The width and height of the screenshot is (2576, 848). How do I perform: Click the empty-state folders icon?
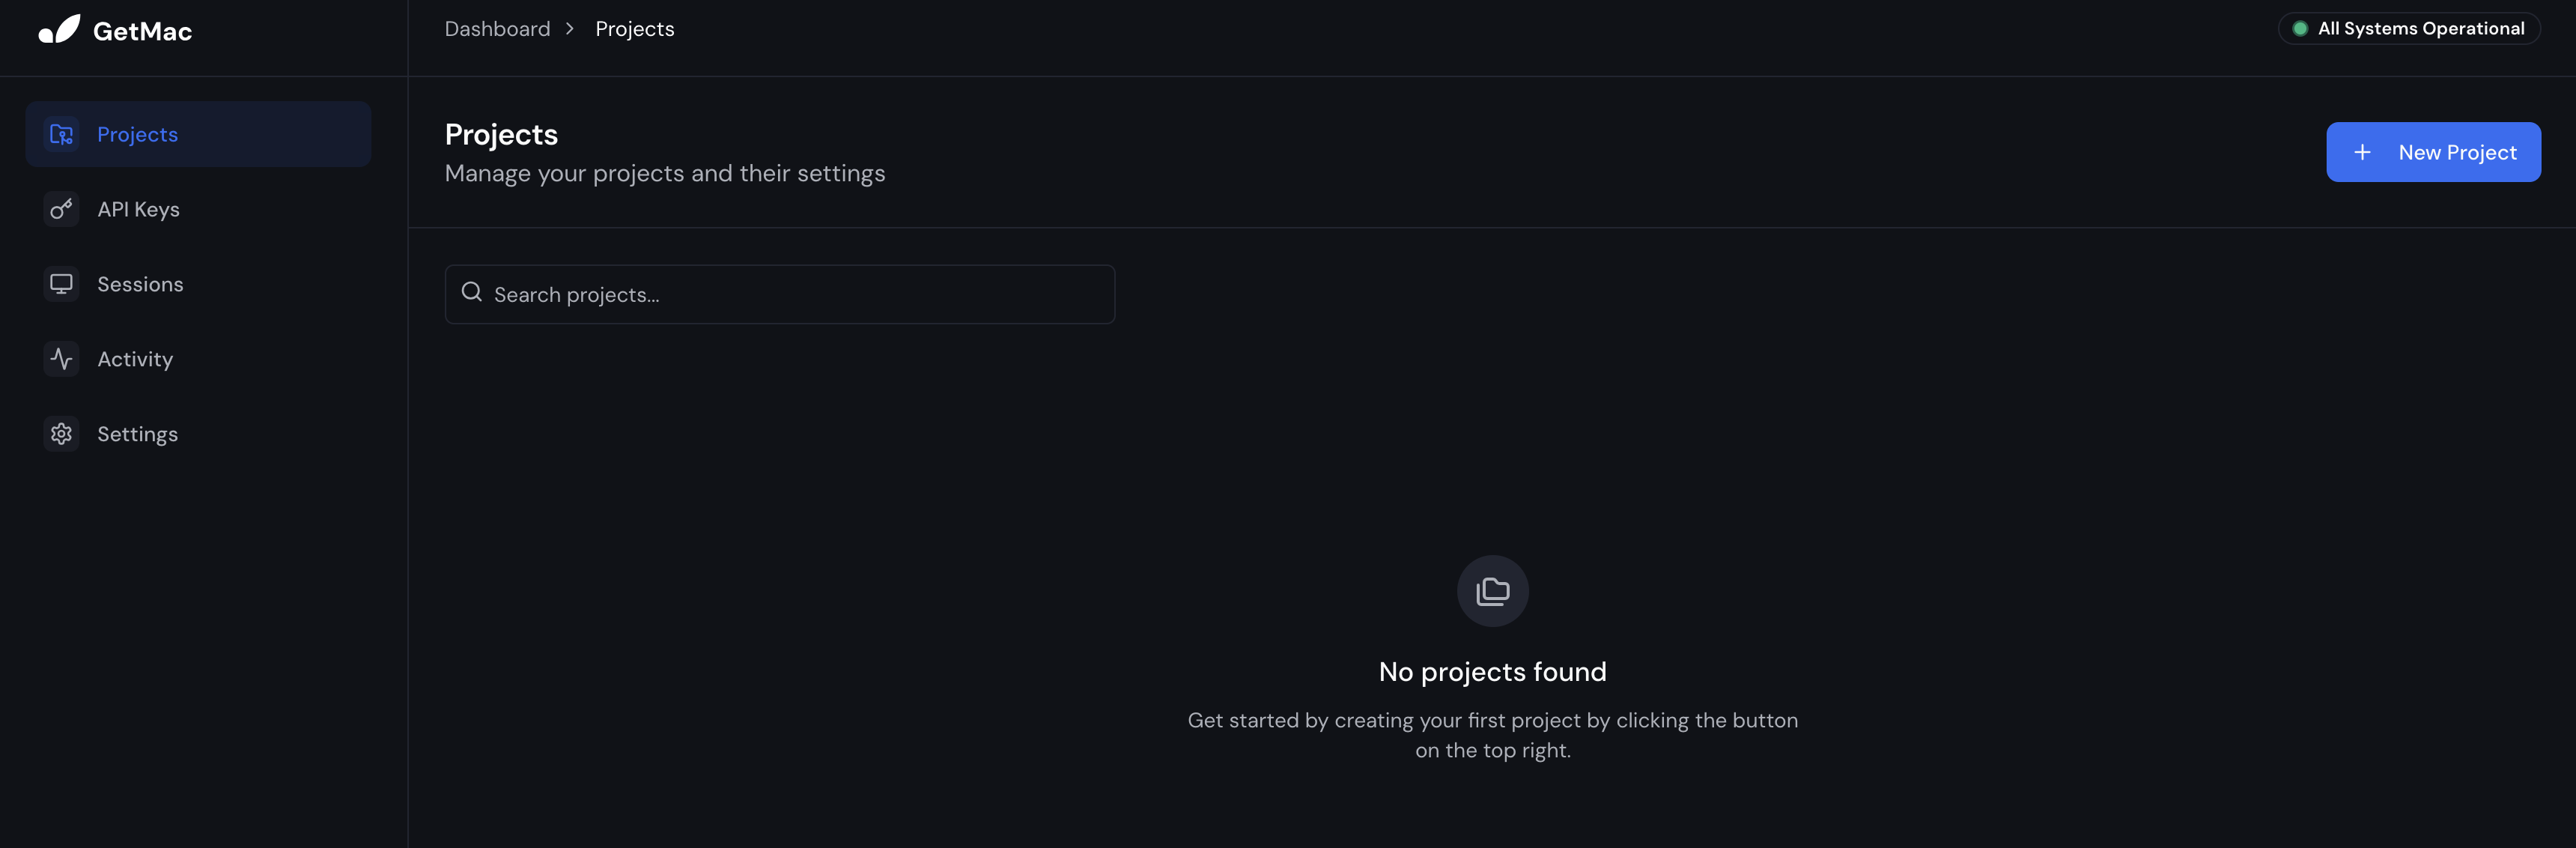pos(1492,591)
